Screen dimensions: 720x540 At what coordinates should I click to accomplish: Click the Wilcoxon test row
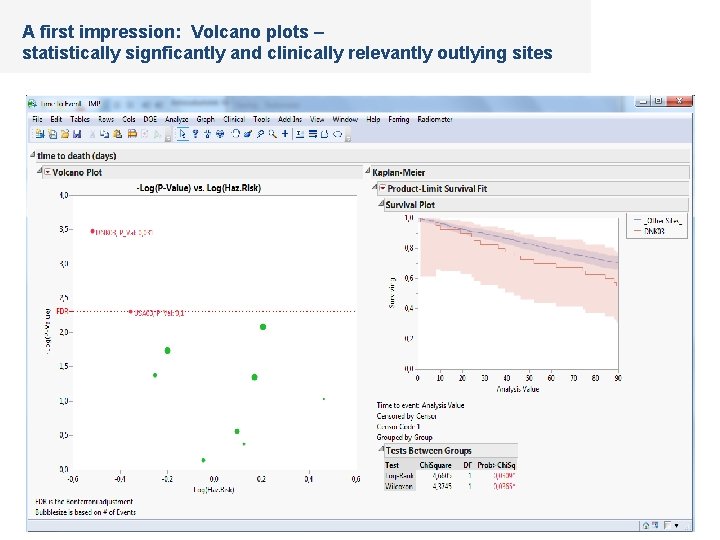coord(450,486)
